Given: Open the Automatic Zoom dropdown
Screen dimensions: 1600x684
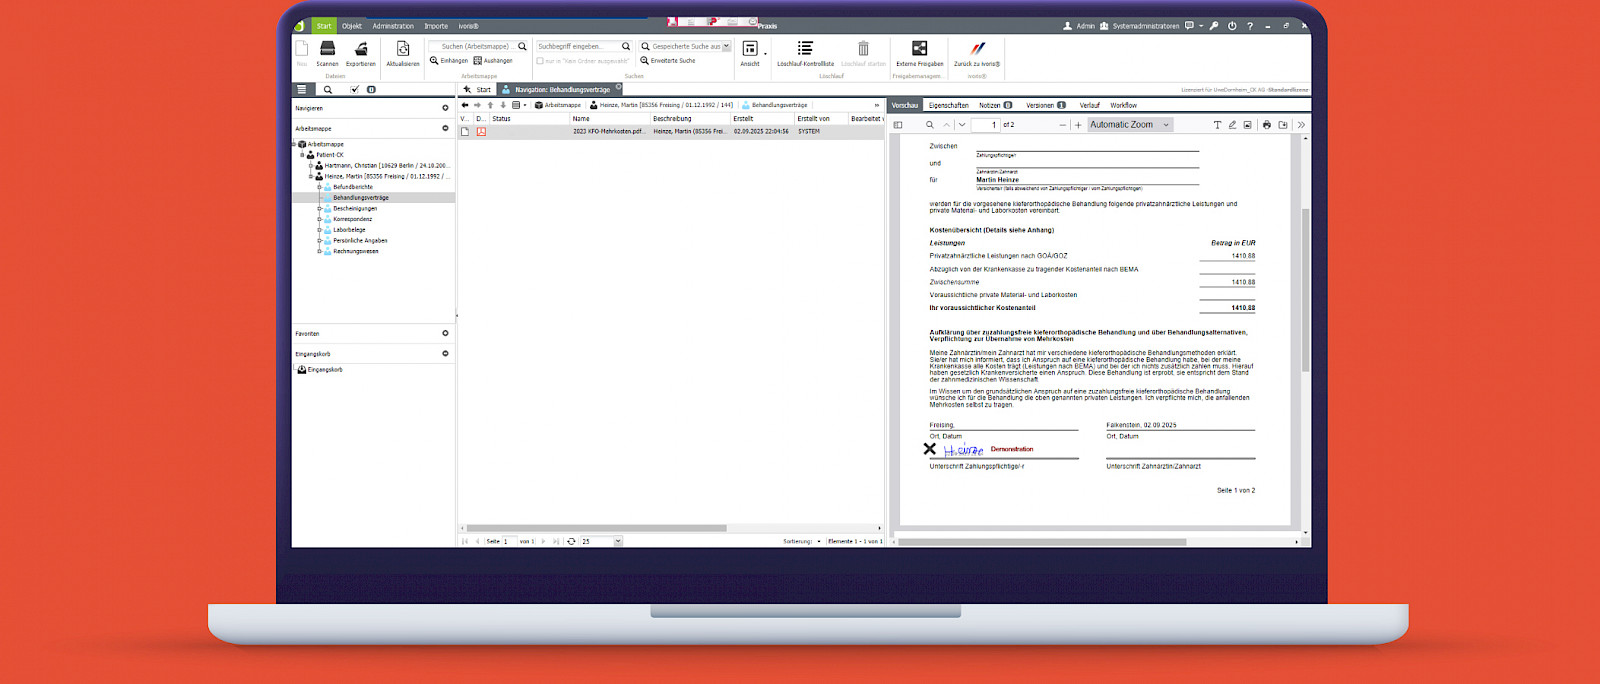Looking at the screenshot, I should tap(1129, 125).
